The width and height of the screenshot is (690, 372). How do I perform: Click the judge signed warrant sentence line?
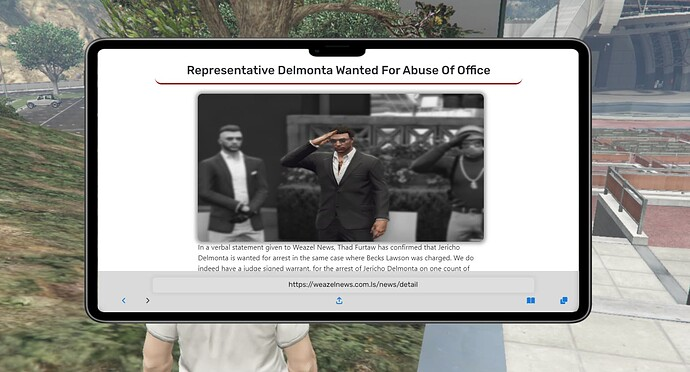coord(334,268)
